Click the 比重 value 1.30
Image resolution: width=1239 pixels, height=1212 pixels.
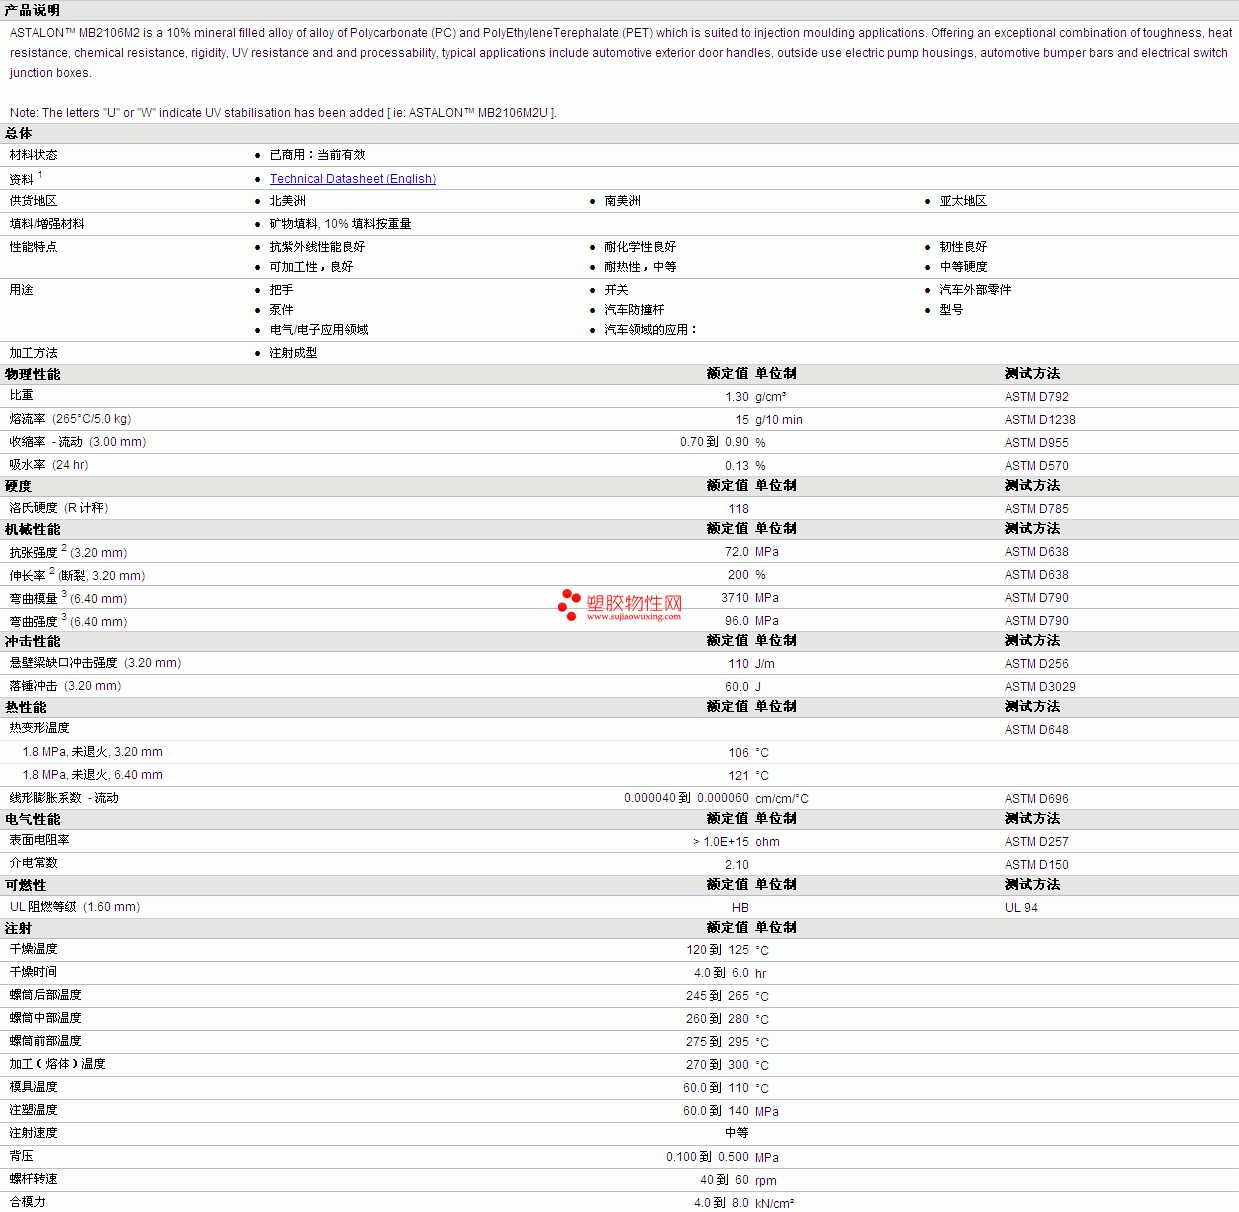(x=737, y=397)
